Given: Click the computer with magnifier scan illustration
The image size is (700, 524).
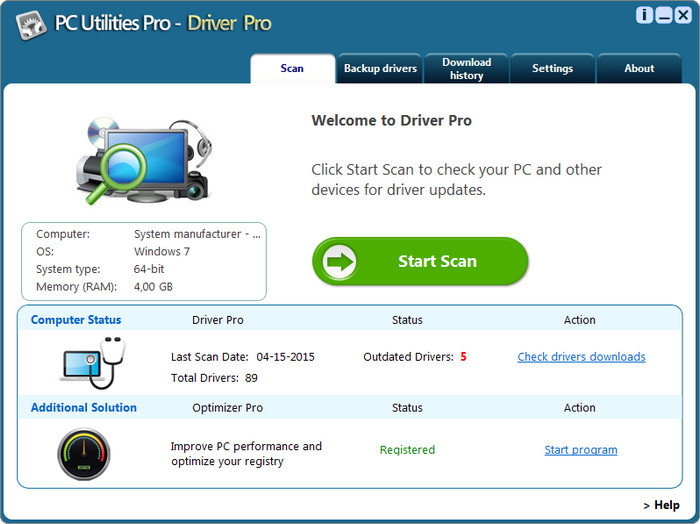Looking at the screenshot, I should (x=144, y=161).
